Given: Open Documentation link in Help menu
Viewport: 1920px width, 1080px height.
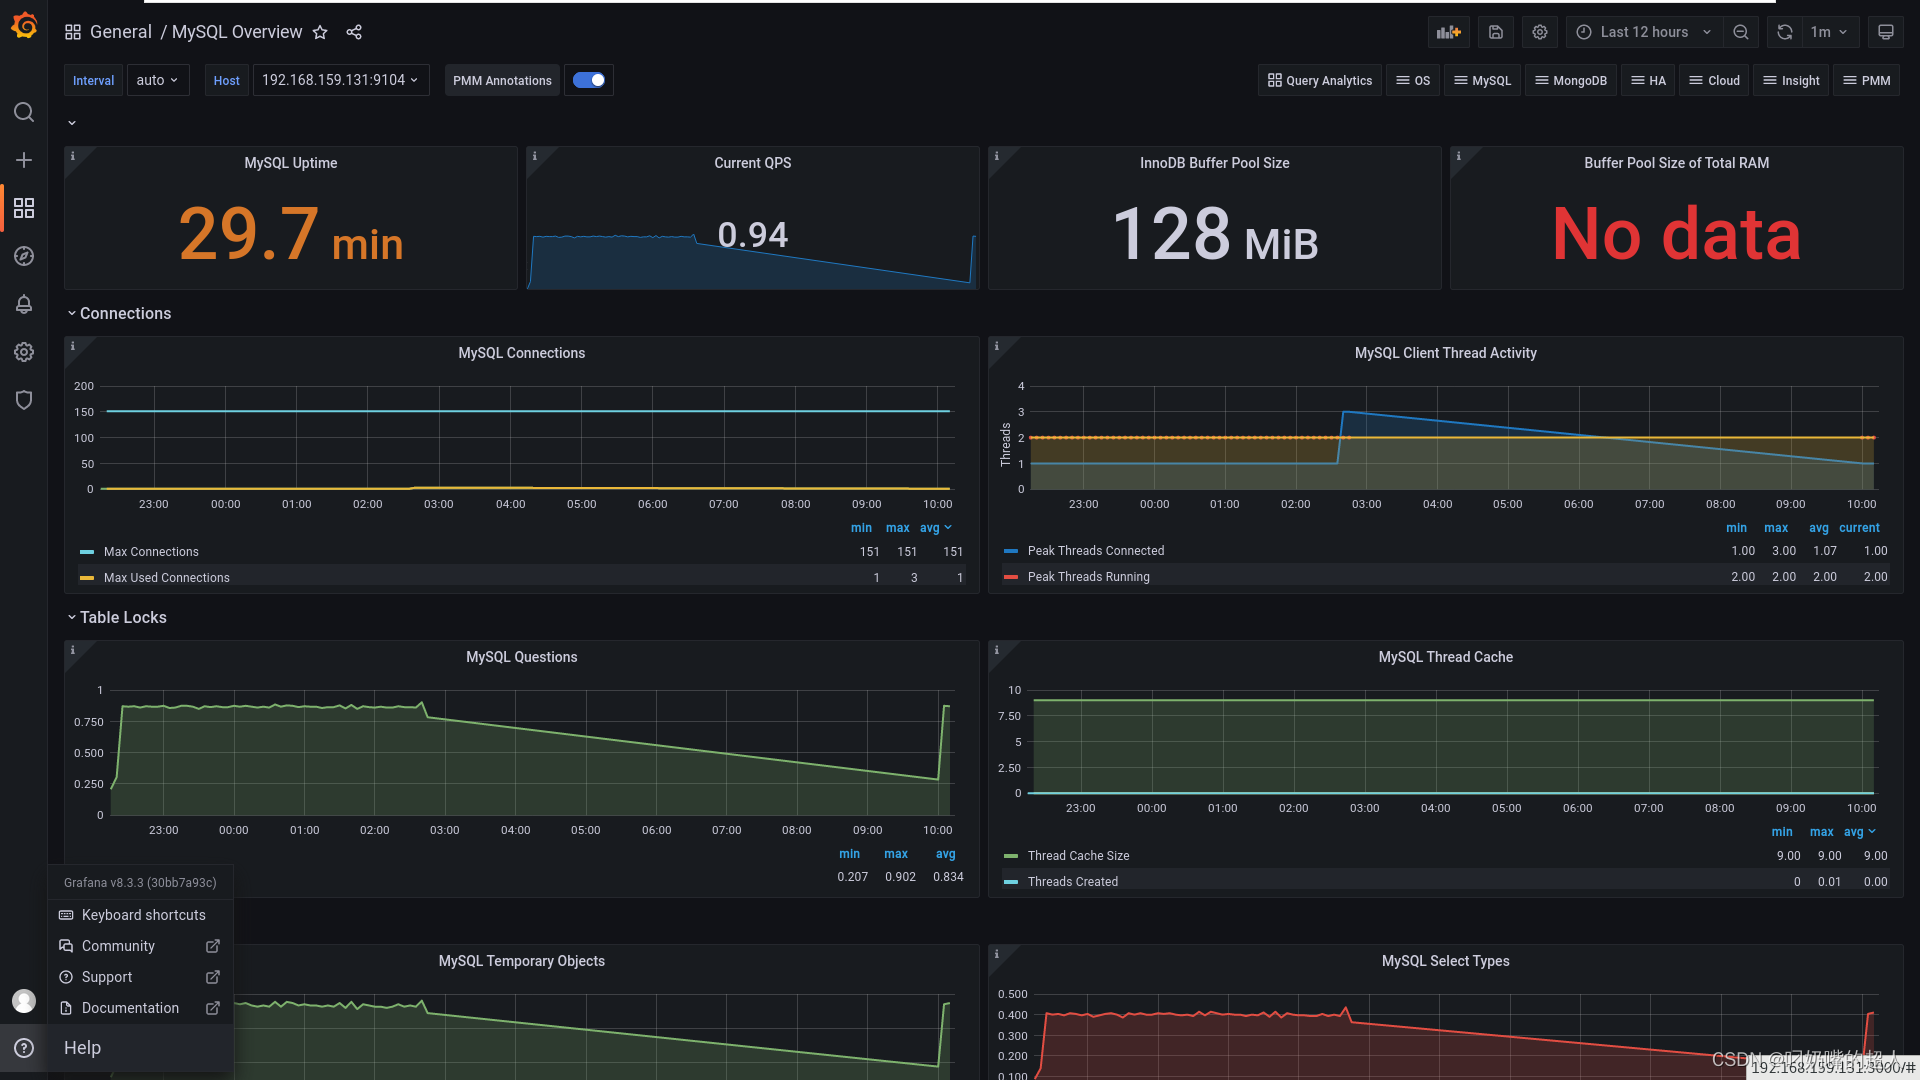Looking at the screenshot, I should click(141, 1008).
